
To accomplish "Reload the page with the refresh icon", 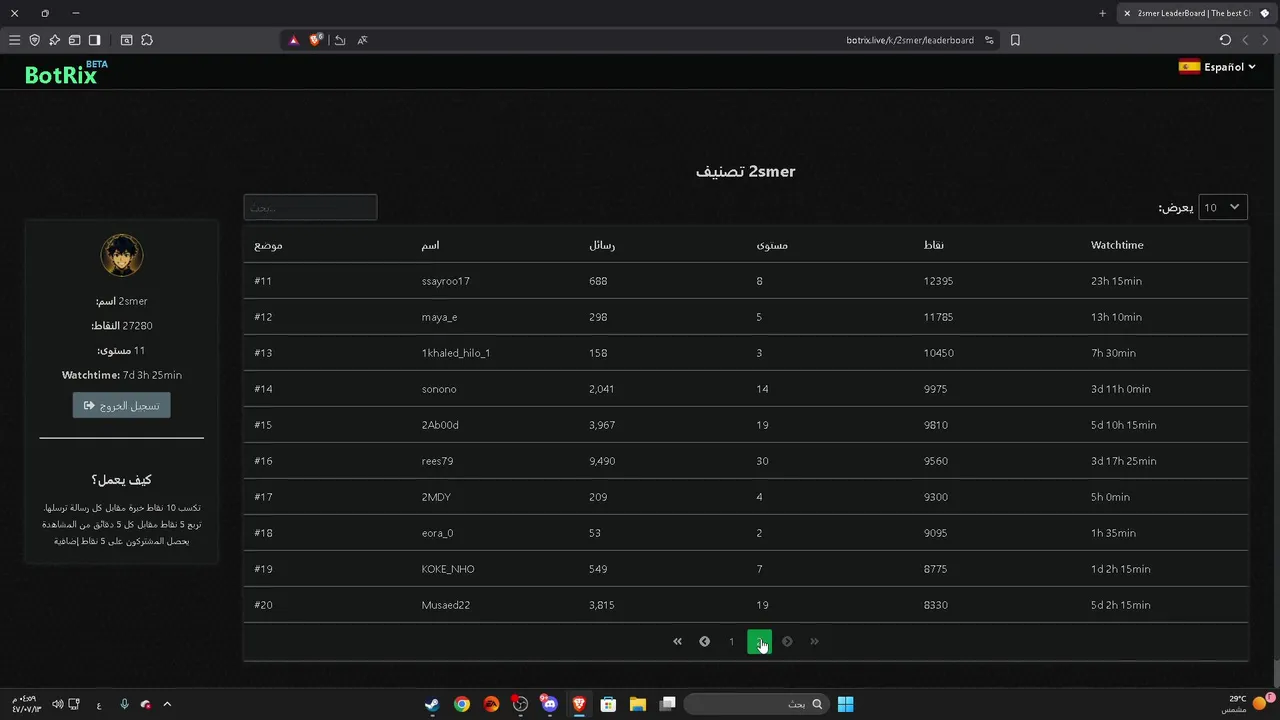I will [1225, 40].
